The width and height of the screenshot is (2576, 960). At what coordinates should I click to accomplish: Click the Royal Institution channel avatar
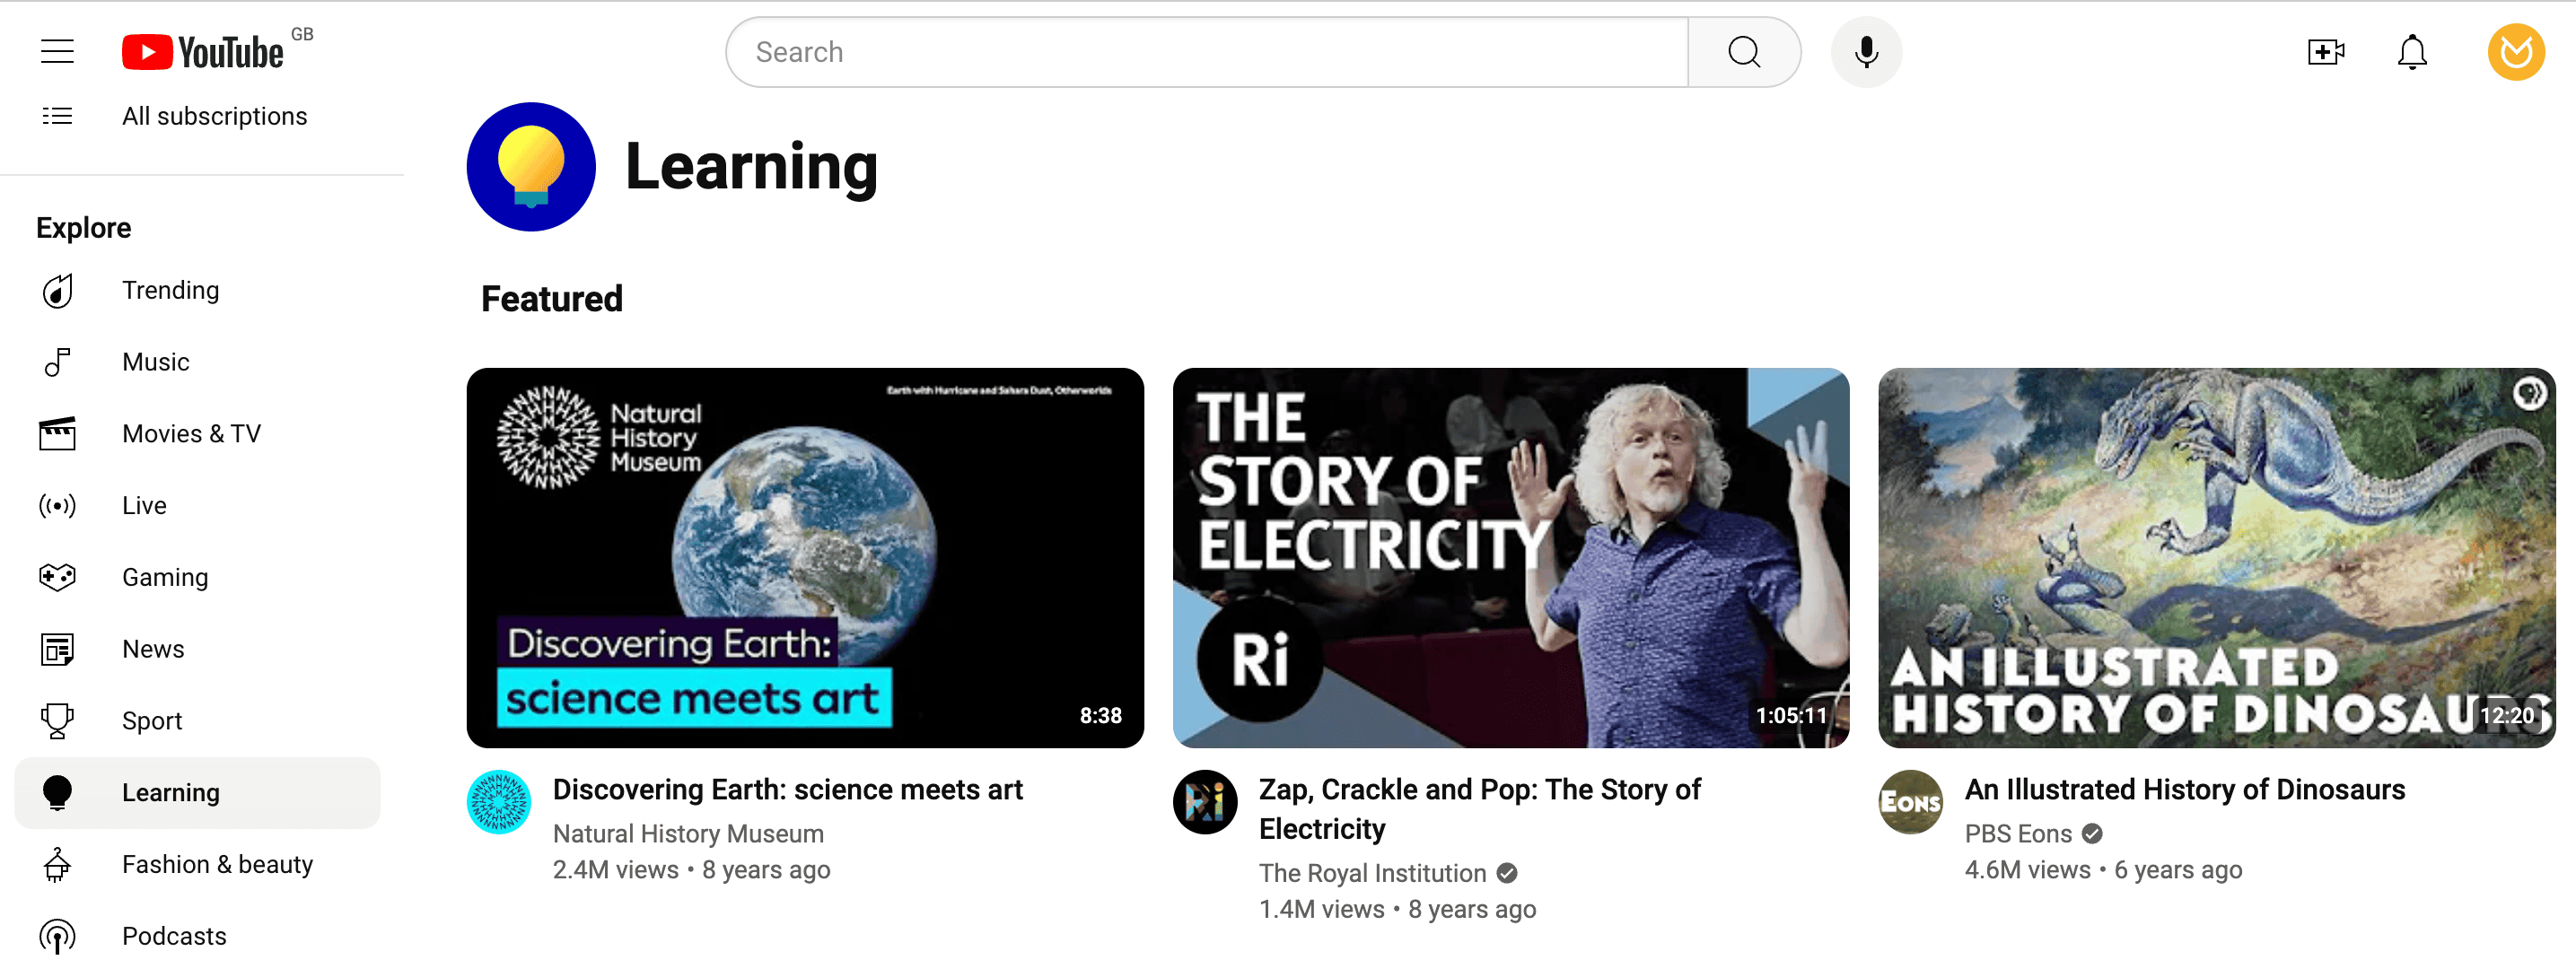pyautogui.click(x=1204, y=801)
